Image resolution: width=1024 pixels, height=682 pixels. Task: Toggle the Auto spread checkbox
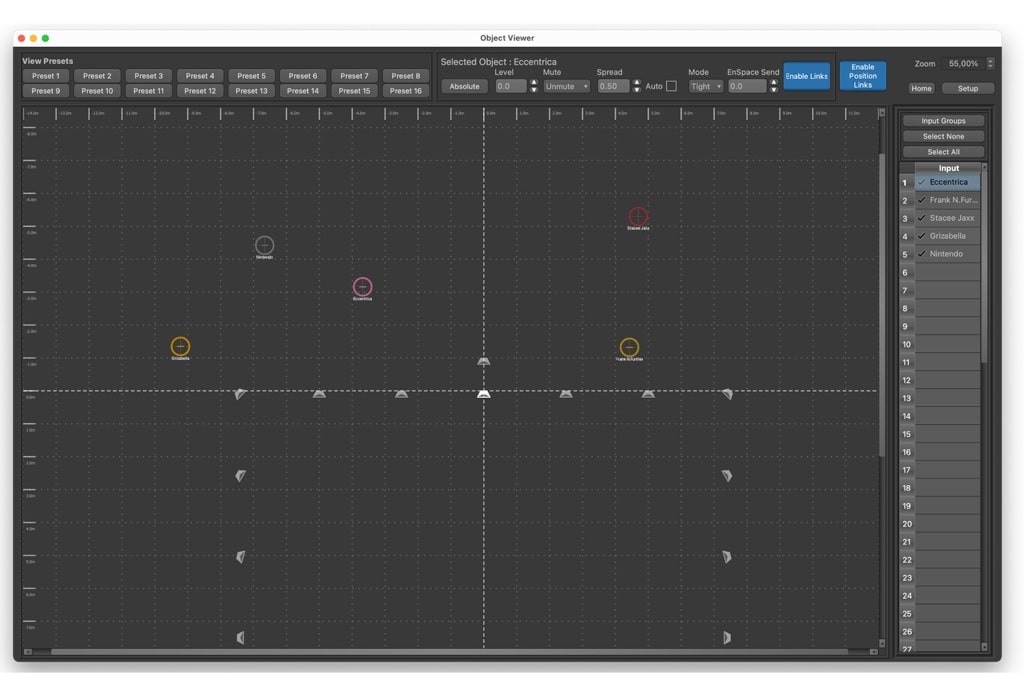(x=671, y=87)
